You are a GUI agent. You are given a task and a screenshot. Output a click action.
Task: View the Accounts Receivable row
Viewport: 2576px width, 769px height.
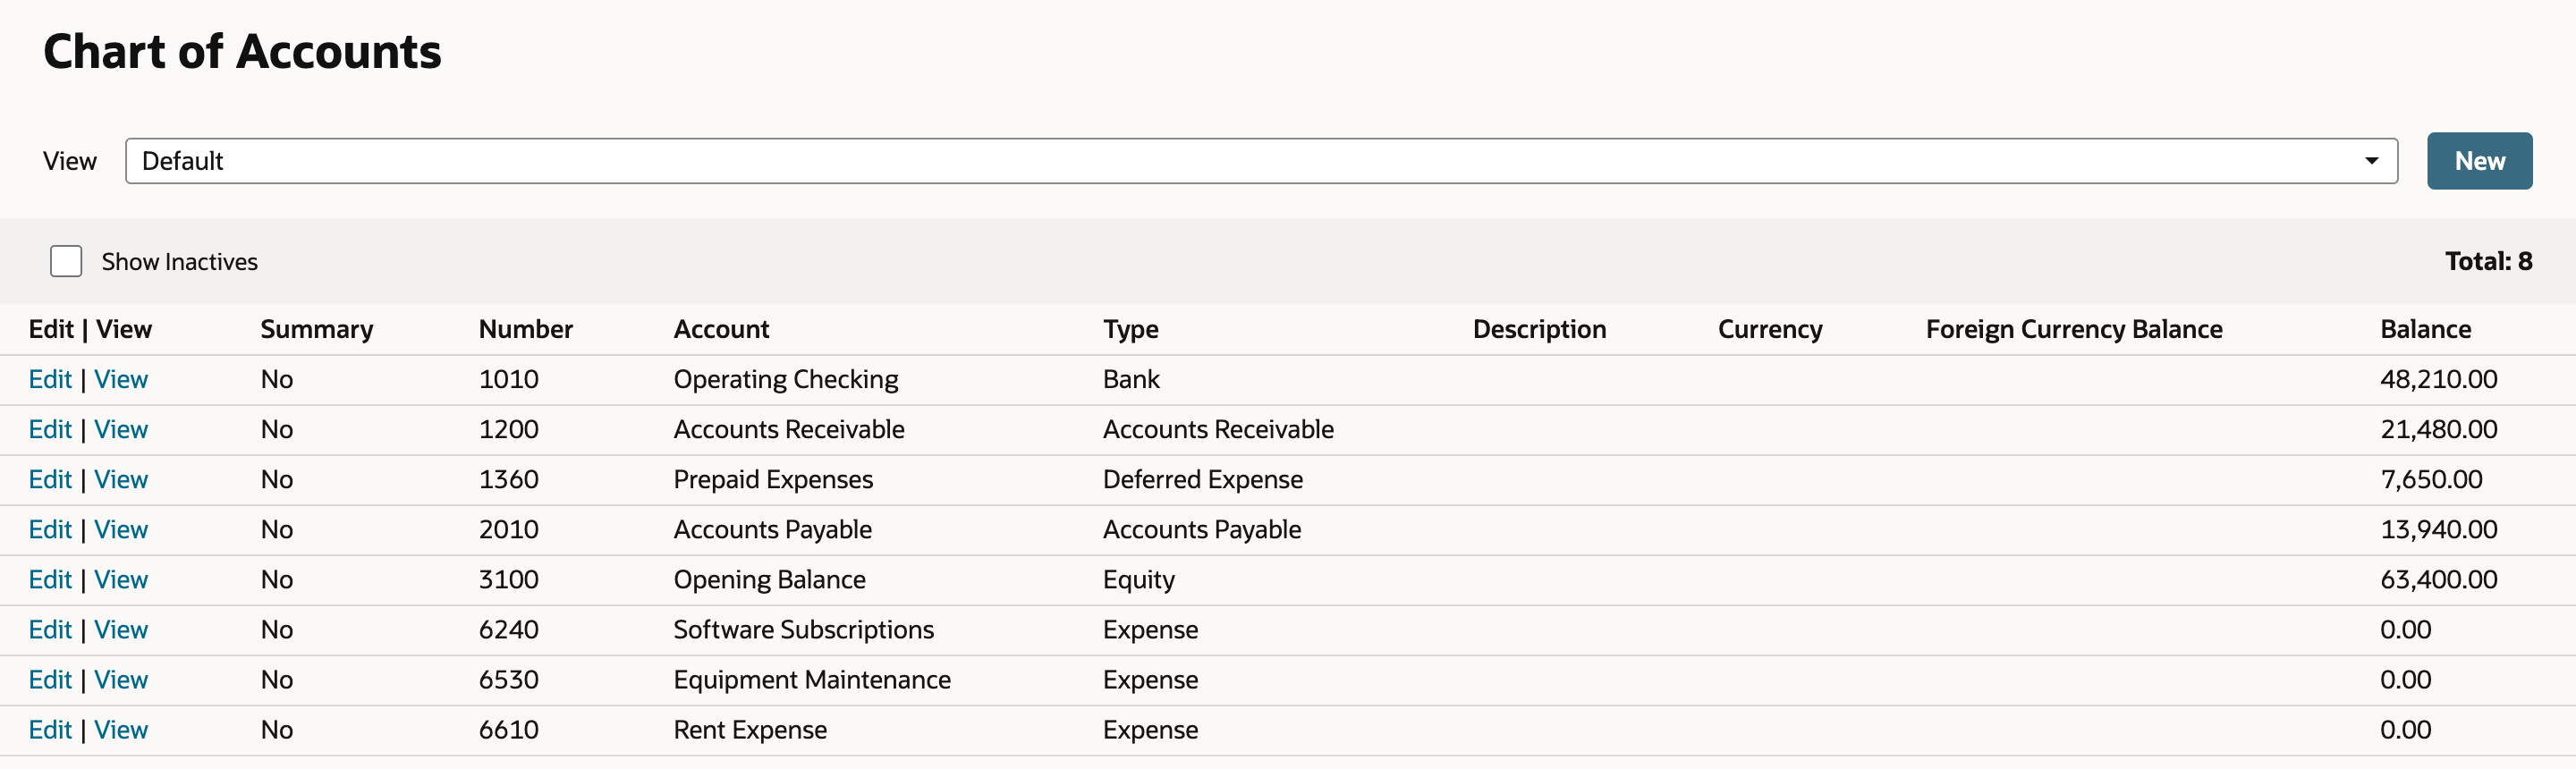click(x=121, y=429)
